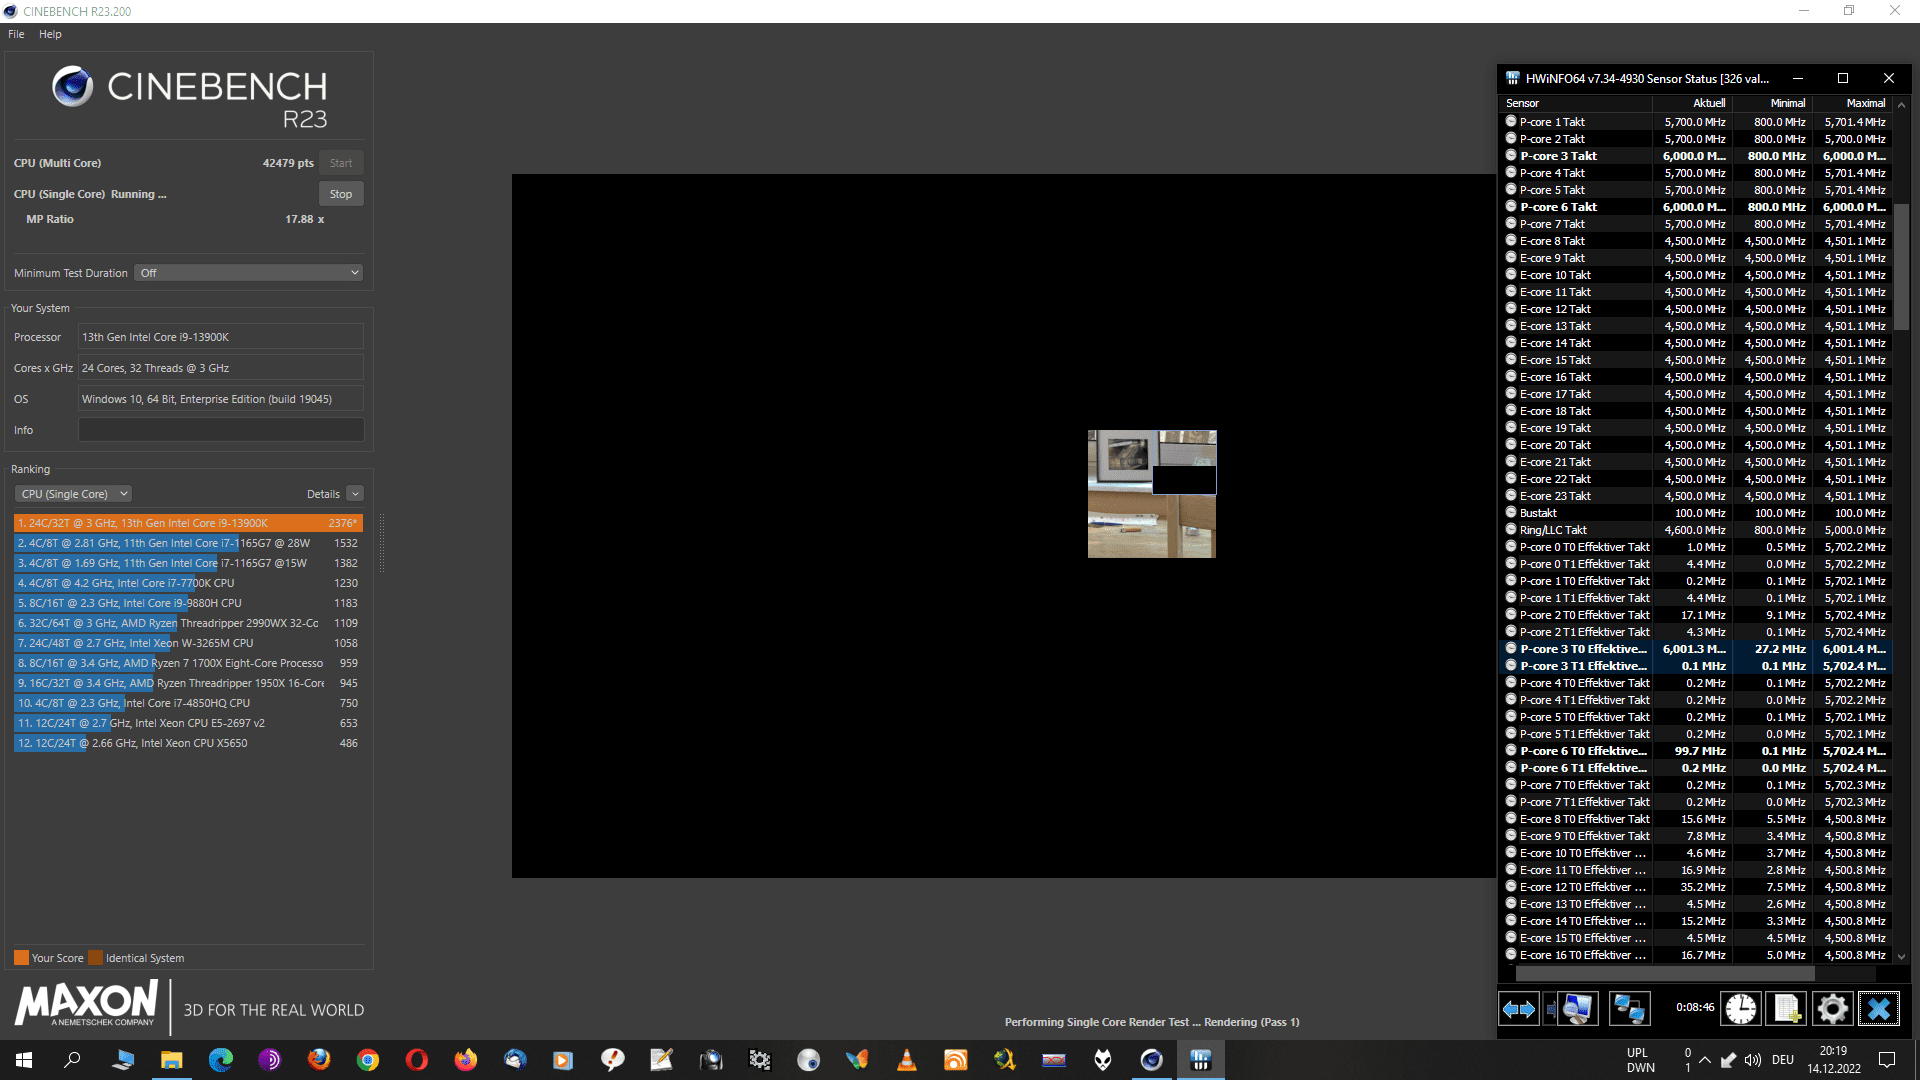Open CPU (Single Core) ranking dropdown

73,494
